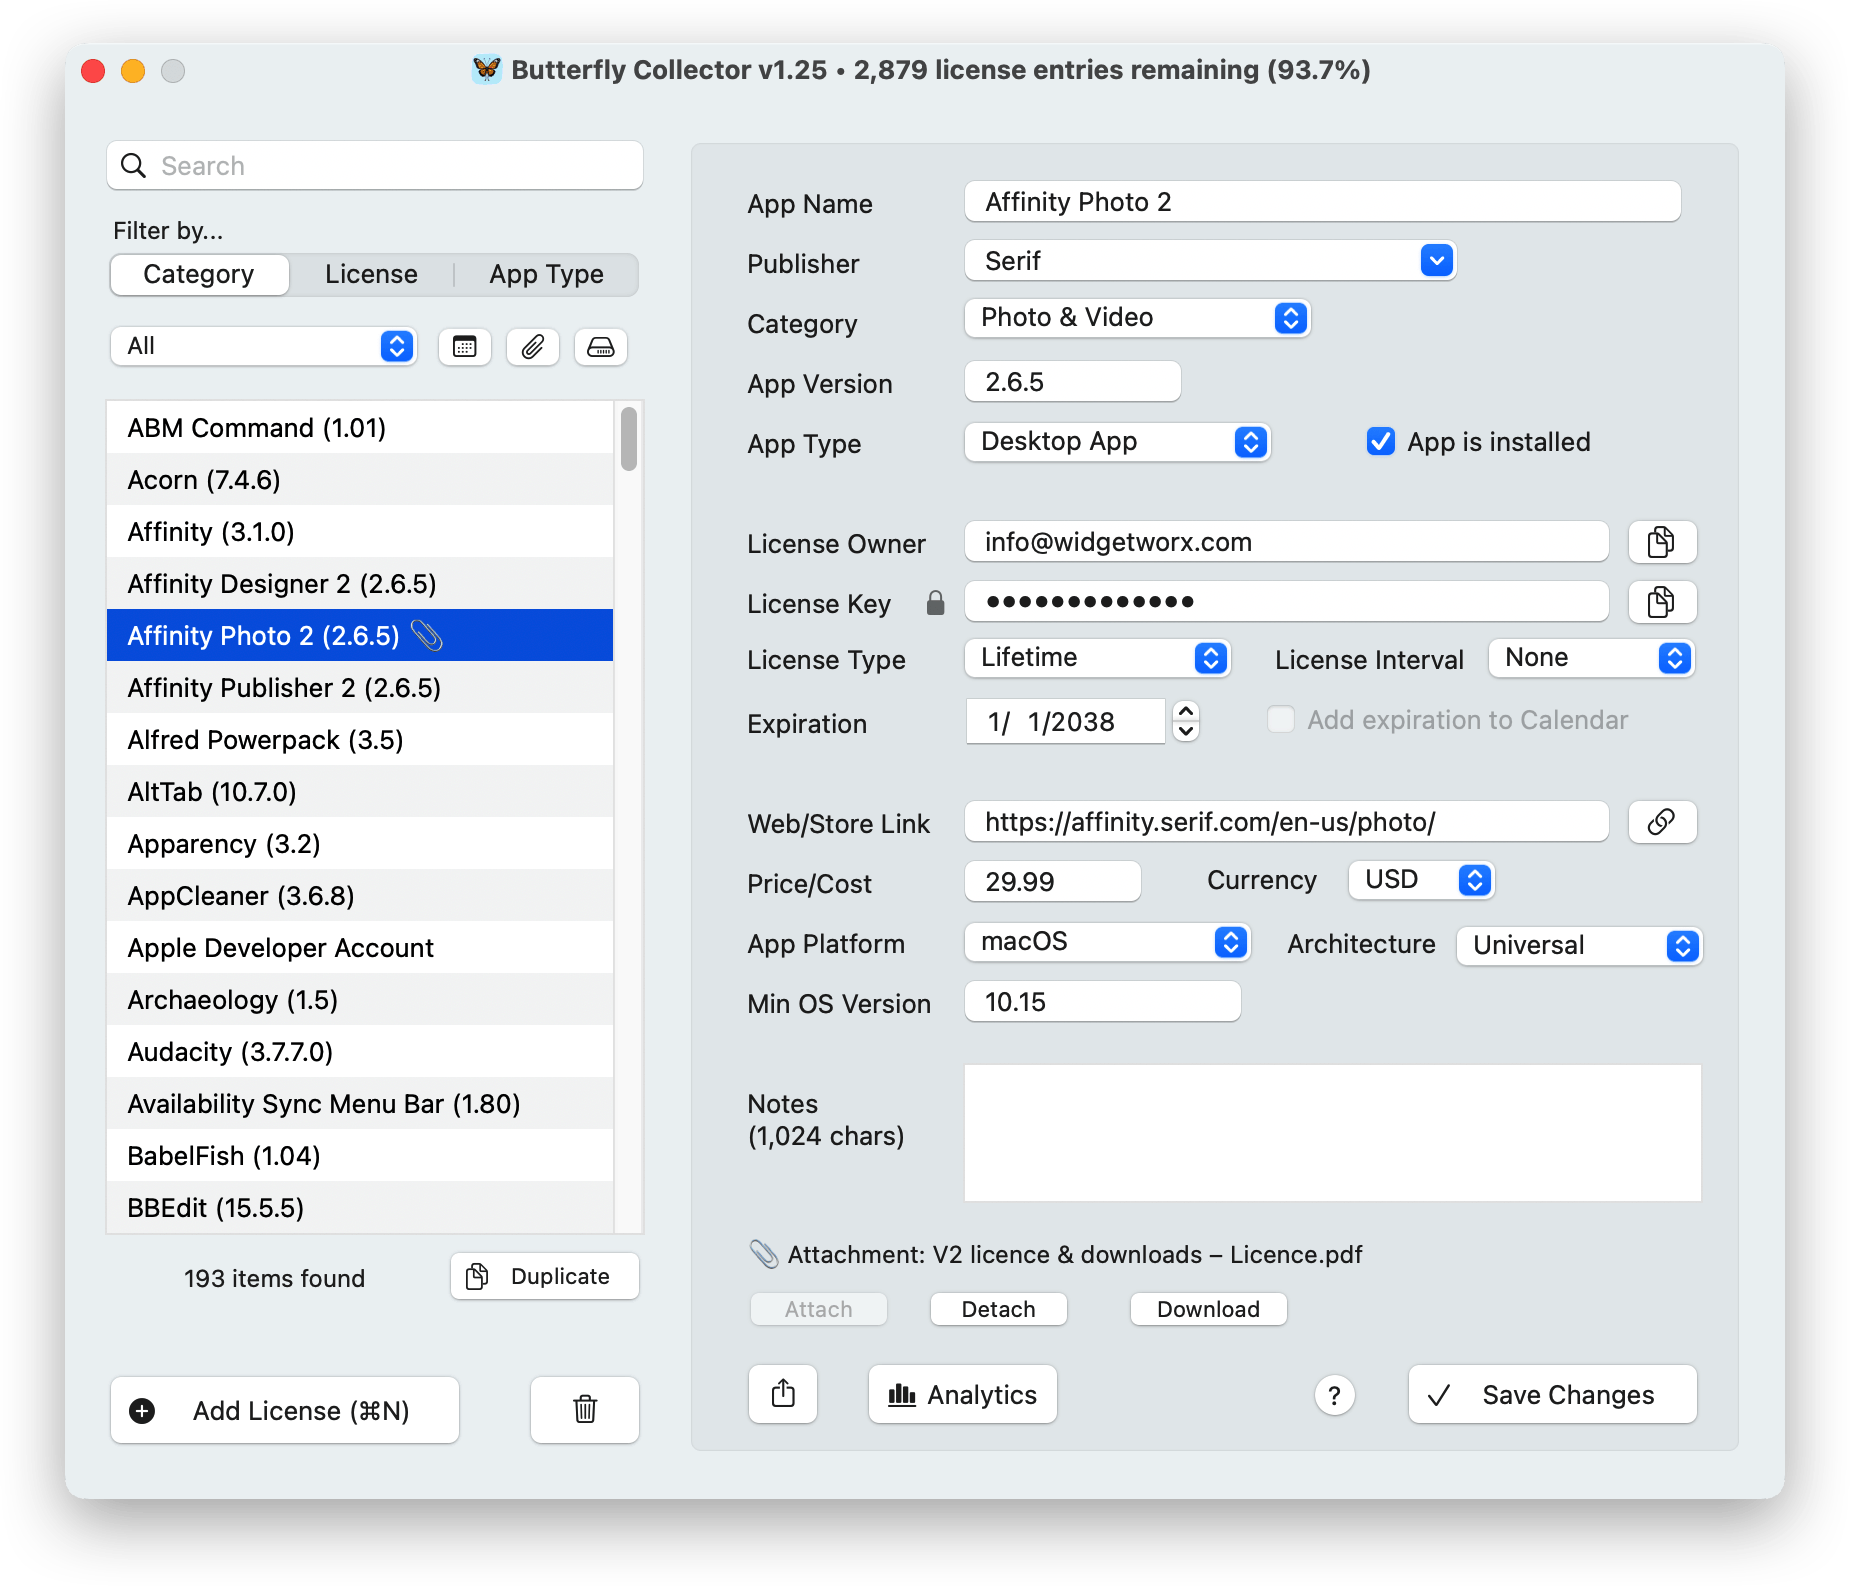
Task: Switch filter to the App Type tab
Action: 546,275
